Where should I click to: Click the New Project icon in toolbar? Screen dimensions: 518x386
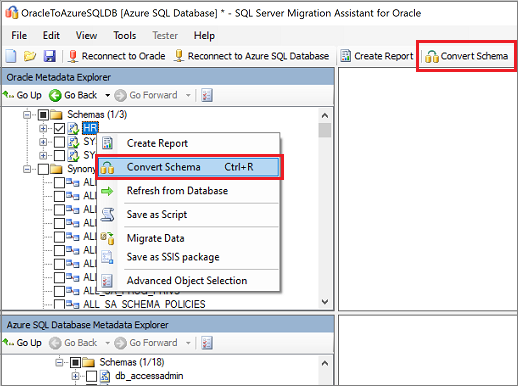[x=11, y=56]
